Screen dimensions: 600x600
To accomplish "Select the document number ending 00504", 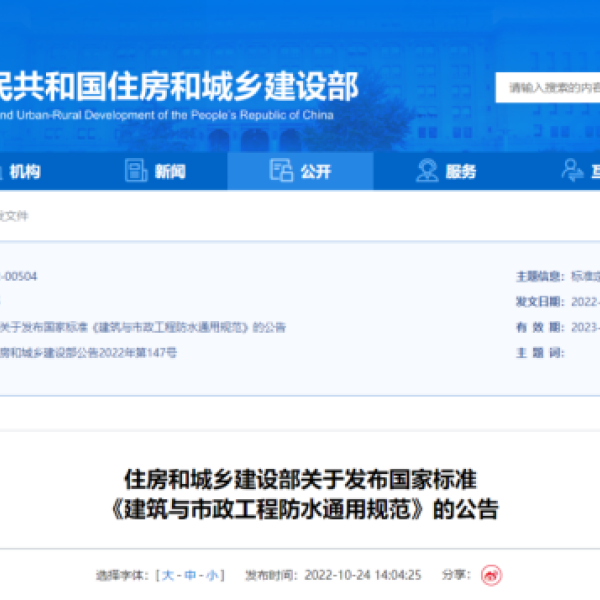I will (x=18, y=276).
